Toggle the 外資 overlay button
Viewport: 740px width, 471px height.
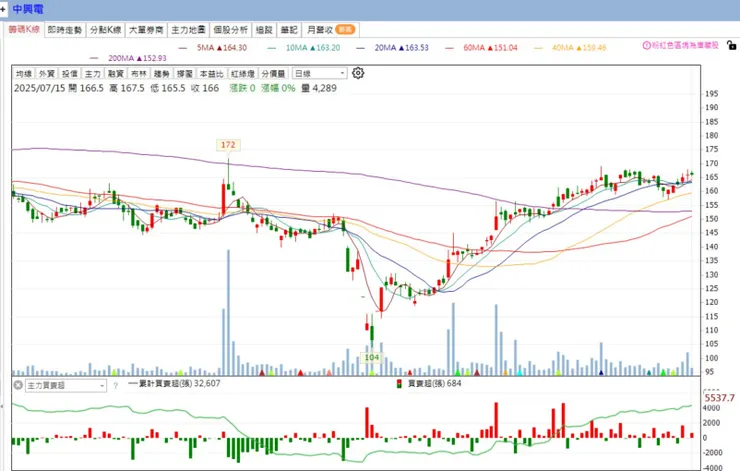coord(47,74)
